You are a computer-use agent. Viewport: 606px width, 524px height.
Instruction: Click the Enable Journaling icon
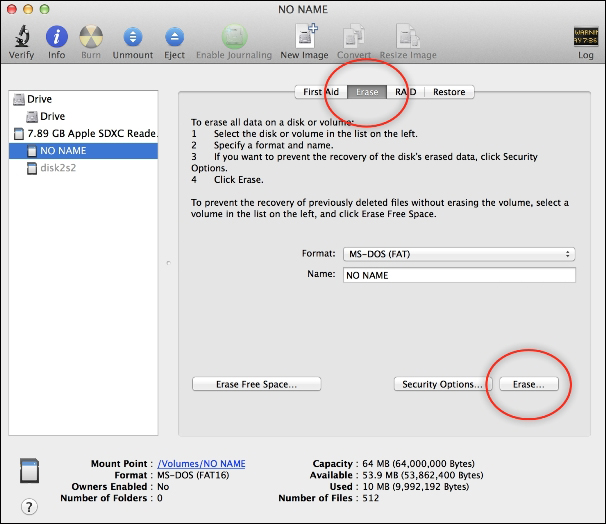coord(234,37)
